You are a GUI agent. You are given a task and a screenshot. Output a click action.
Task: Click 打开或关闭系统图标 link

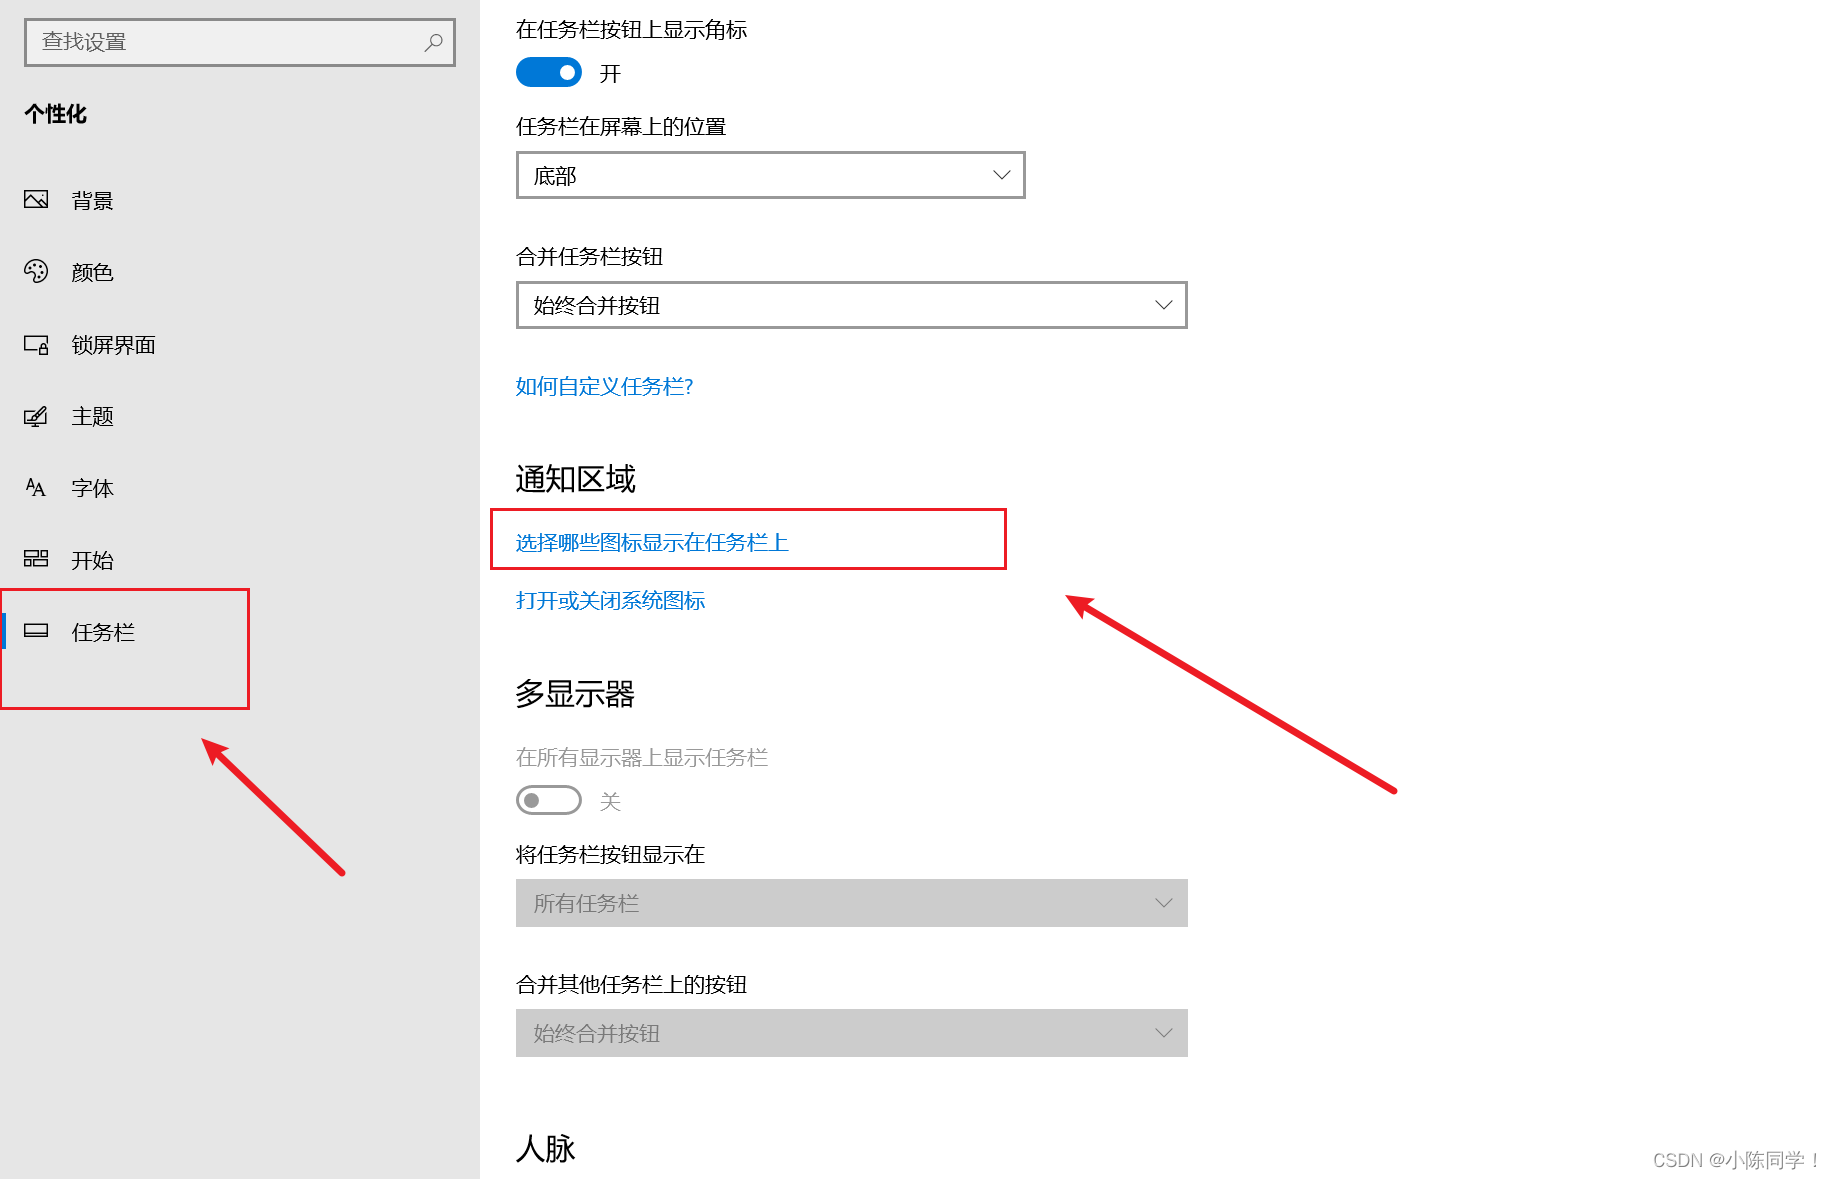(x=610, y=601)
